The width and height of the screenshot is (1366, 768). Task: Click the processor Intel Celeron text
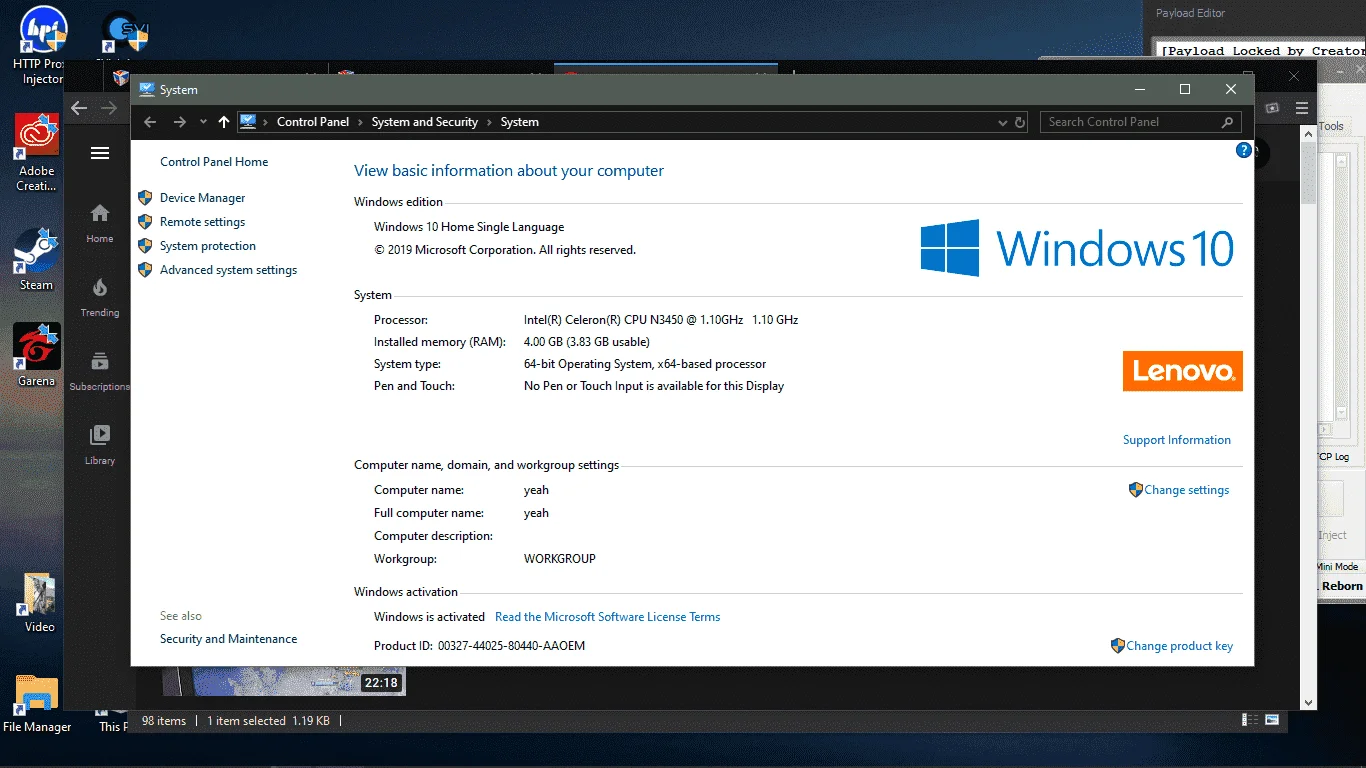(661, 320)
